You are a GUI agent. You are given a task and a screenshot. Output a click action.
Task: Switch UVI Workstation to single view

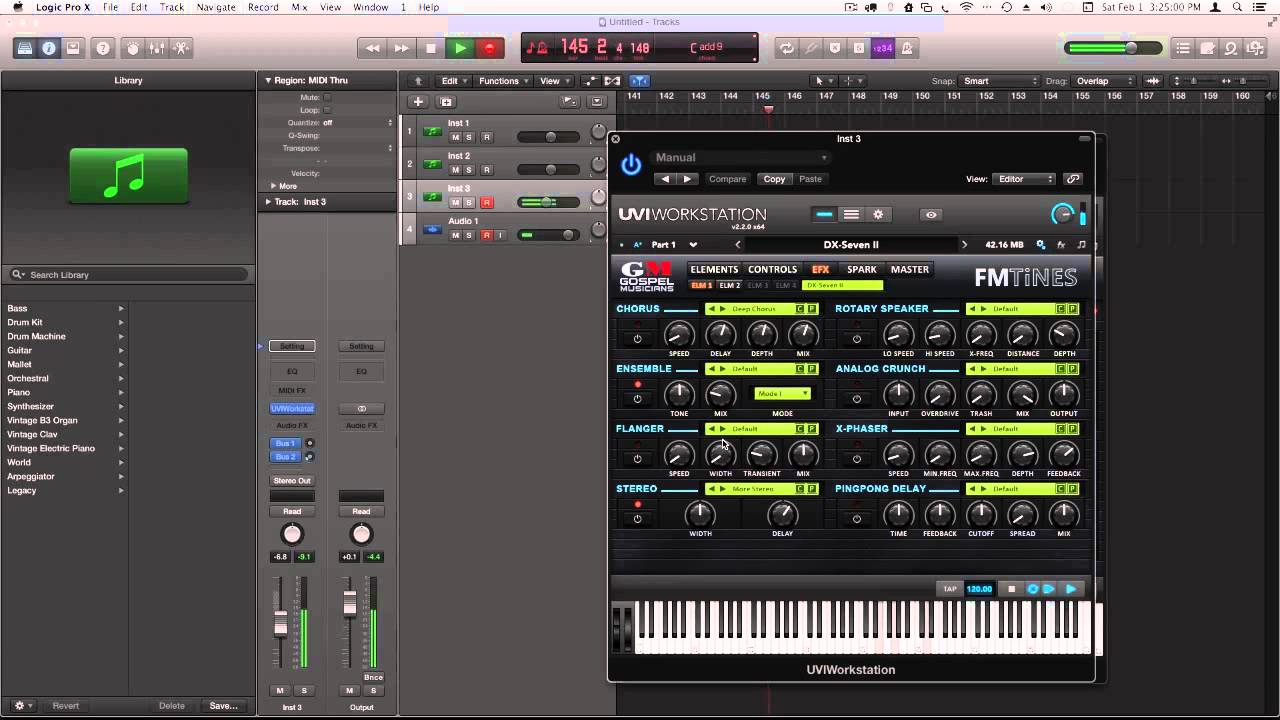(824, 214)
